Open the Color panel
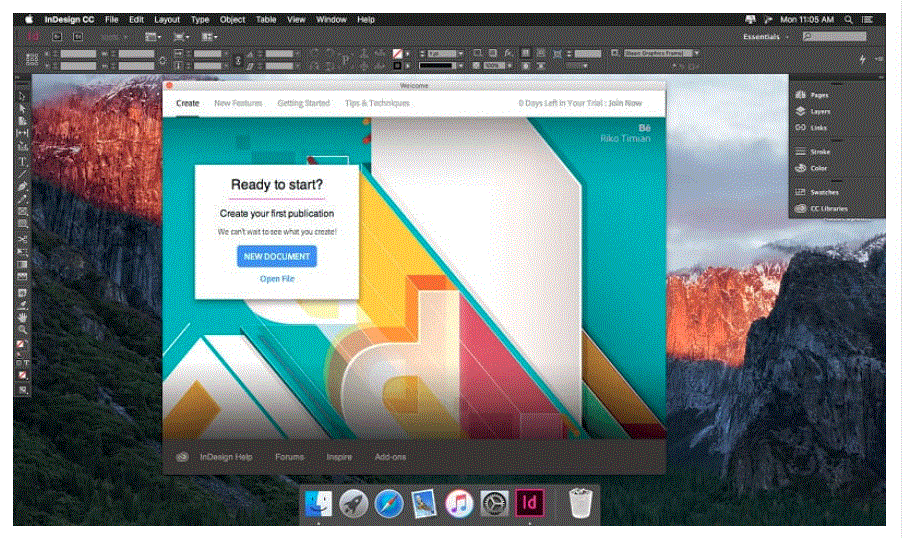This screenshot has height=538, width=903. pos(811,168)
